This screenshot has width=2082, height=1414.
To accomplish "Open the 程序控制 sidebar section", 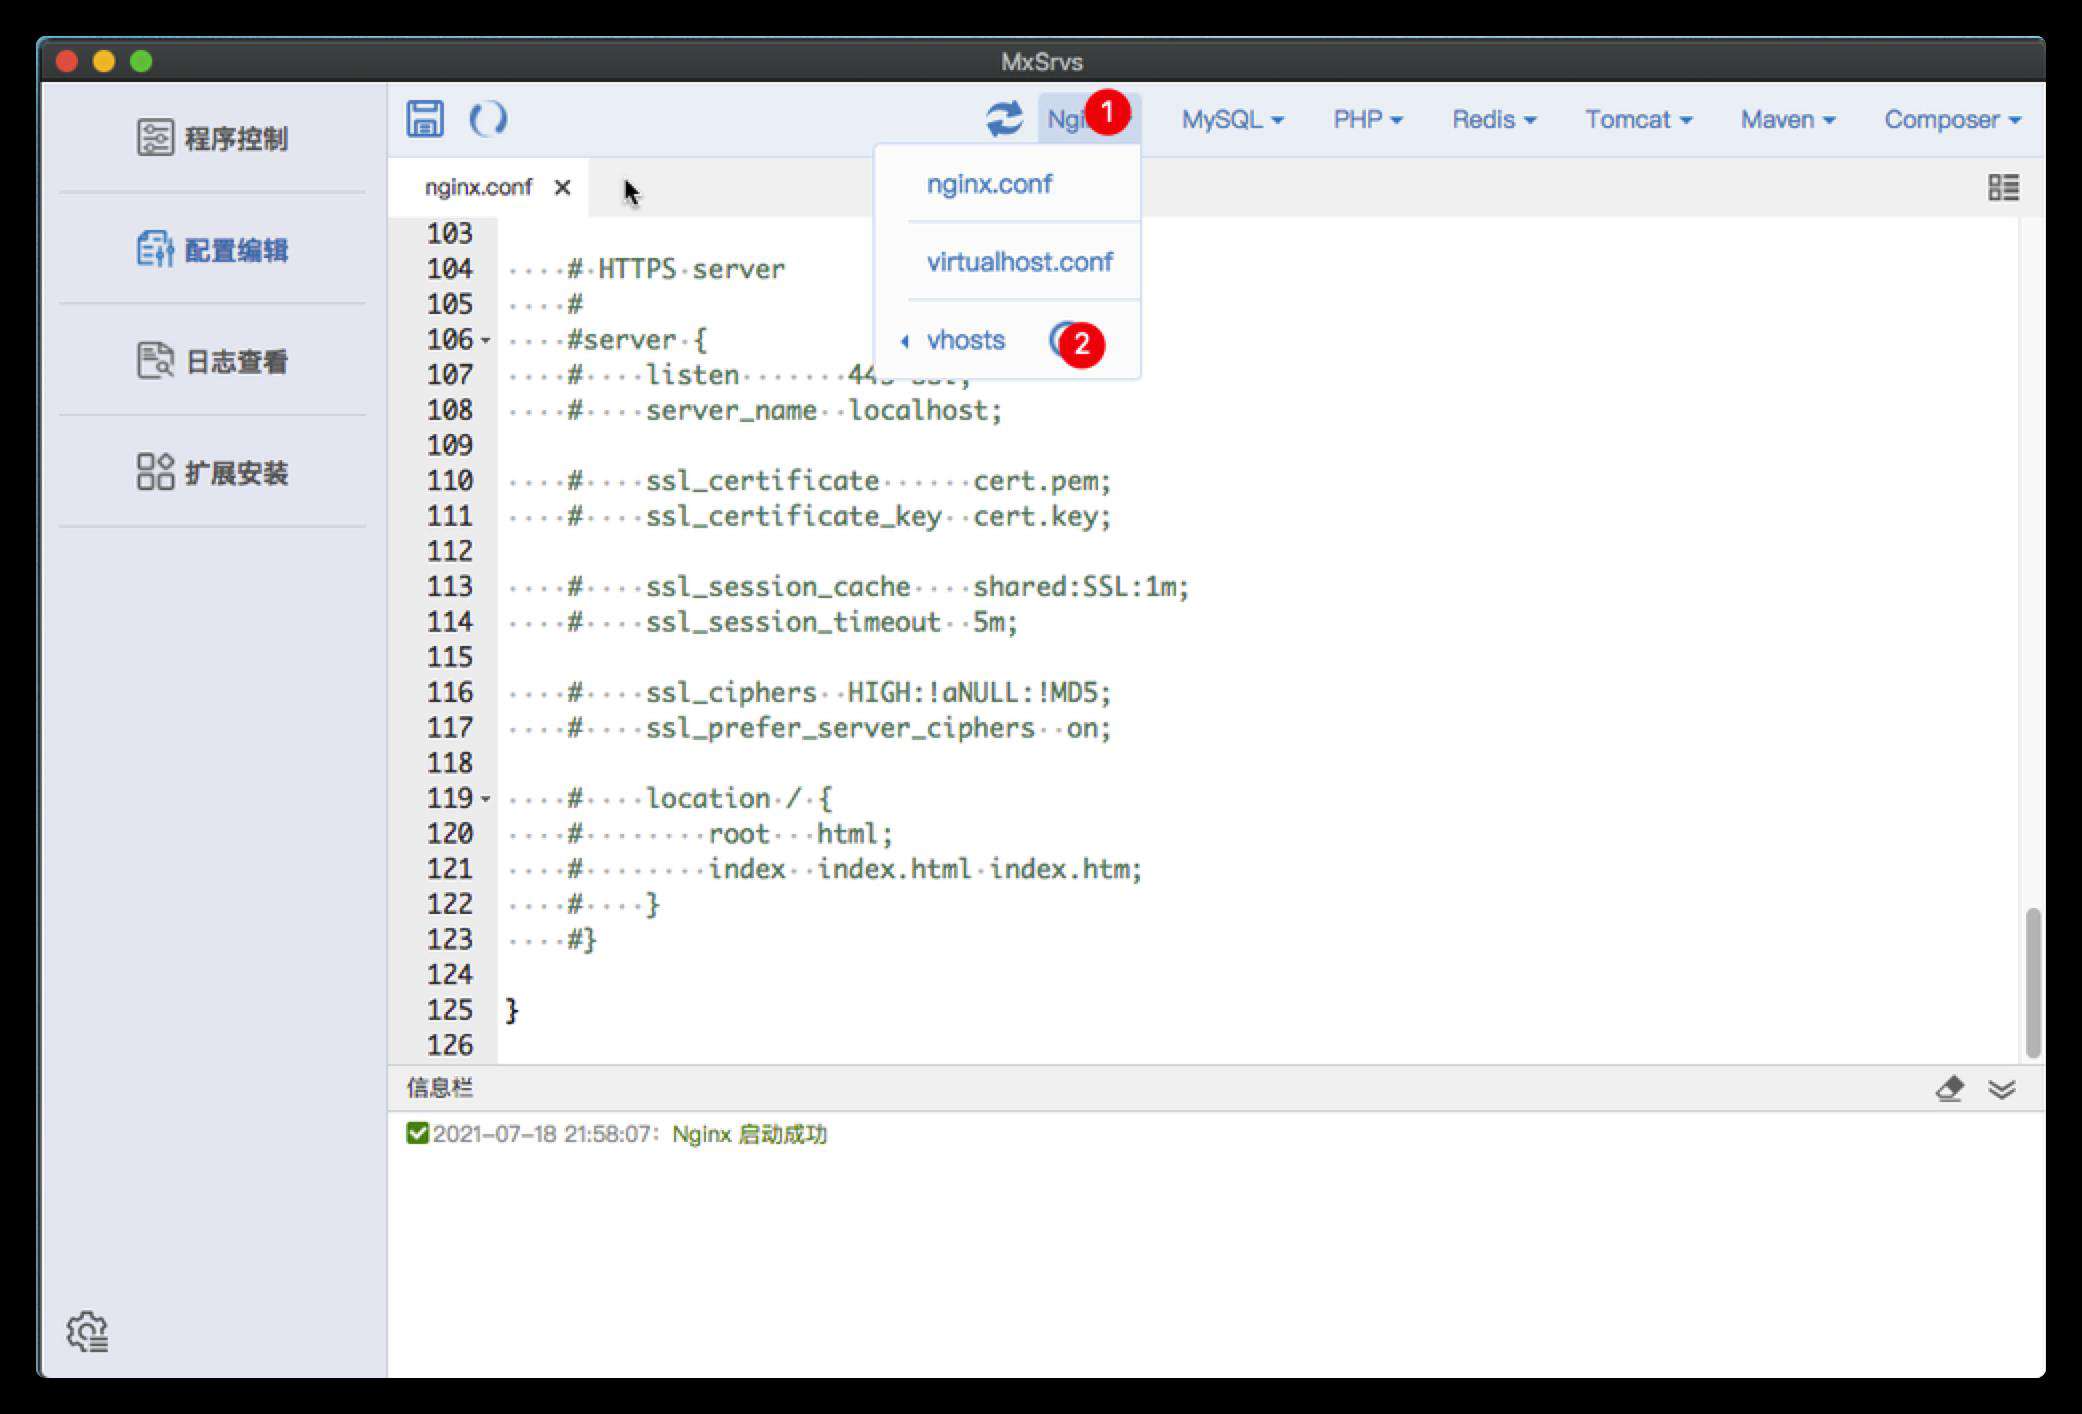I will (x=212, y=138).
